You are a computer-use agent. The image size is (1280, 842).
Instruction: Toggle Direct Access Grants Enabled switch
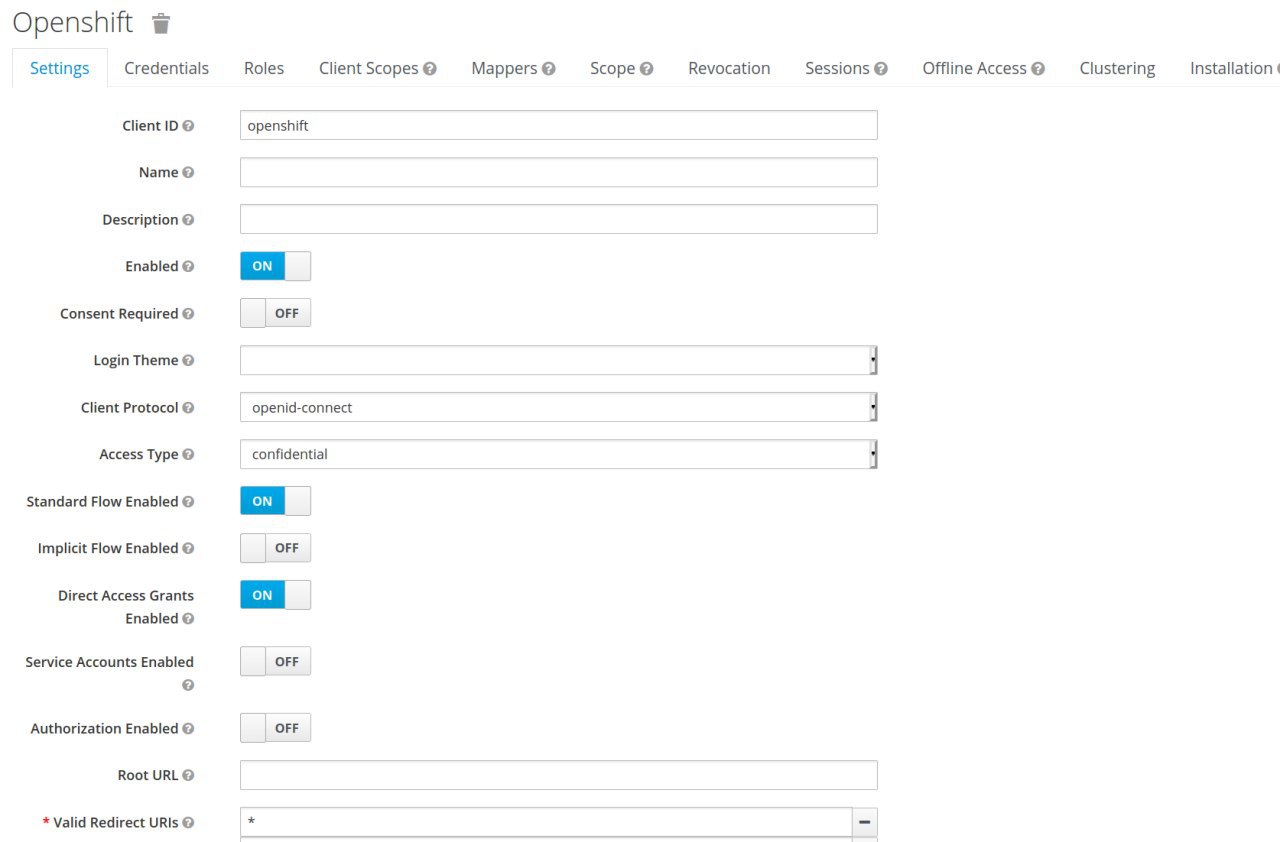(275, 595)
